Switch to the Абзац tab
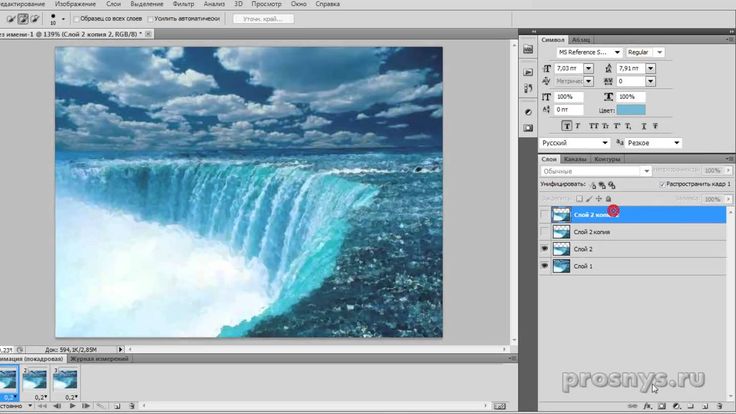The width and height of the screenshot is (736, 414). (581, 40)
